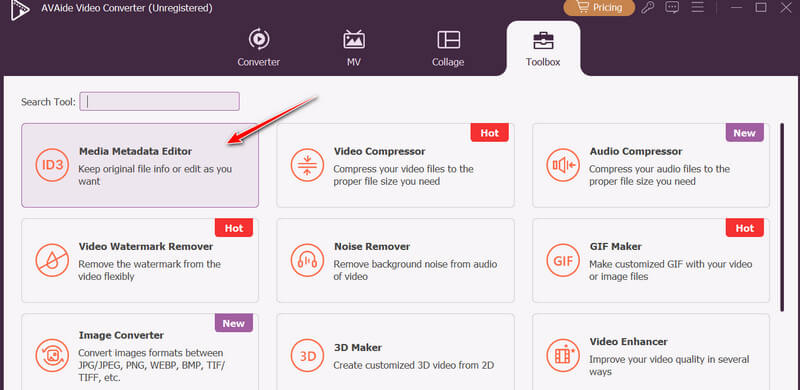
Task: Click "Remove background noise from audio" description
Action: click(x=415, y=271)
